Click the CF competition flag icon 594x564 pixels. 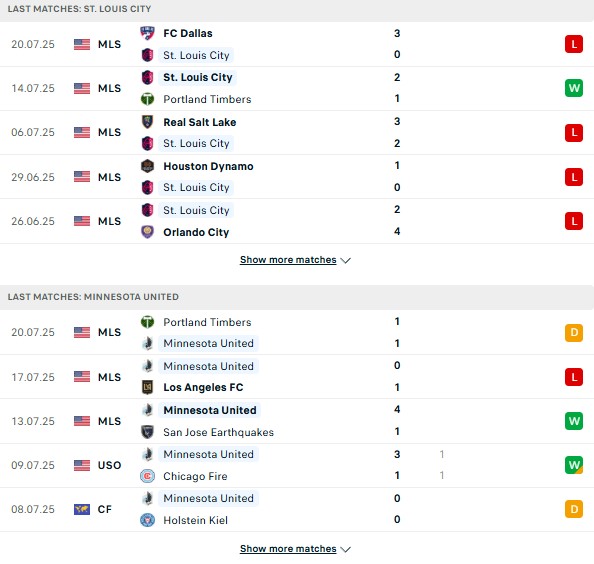click(x=82, y=509)
